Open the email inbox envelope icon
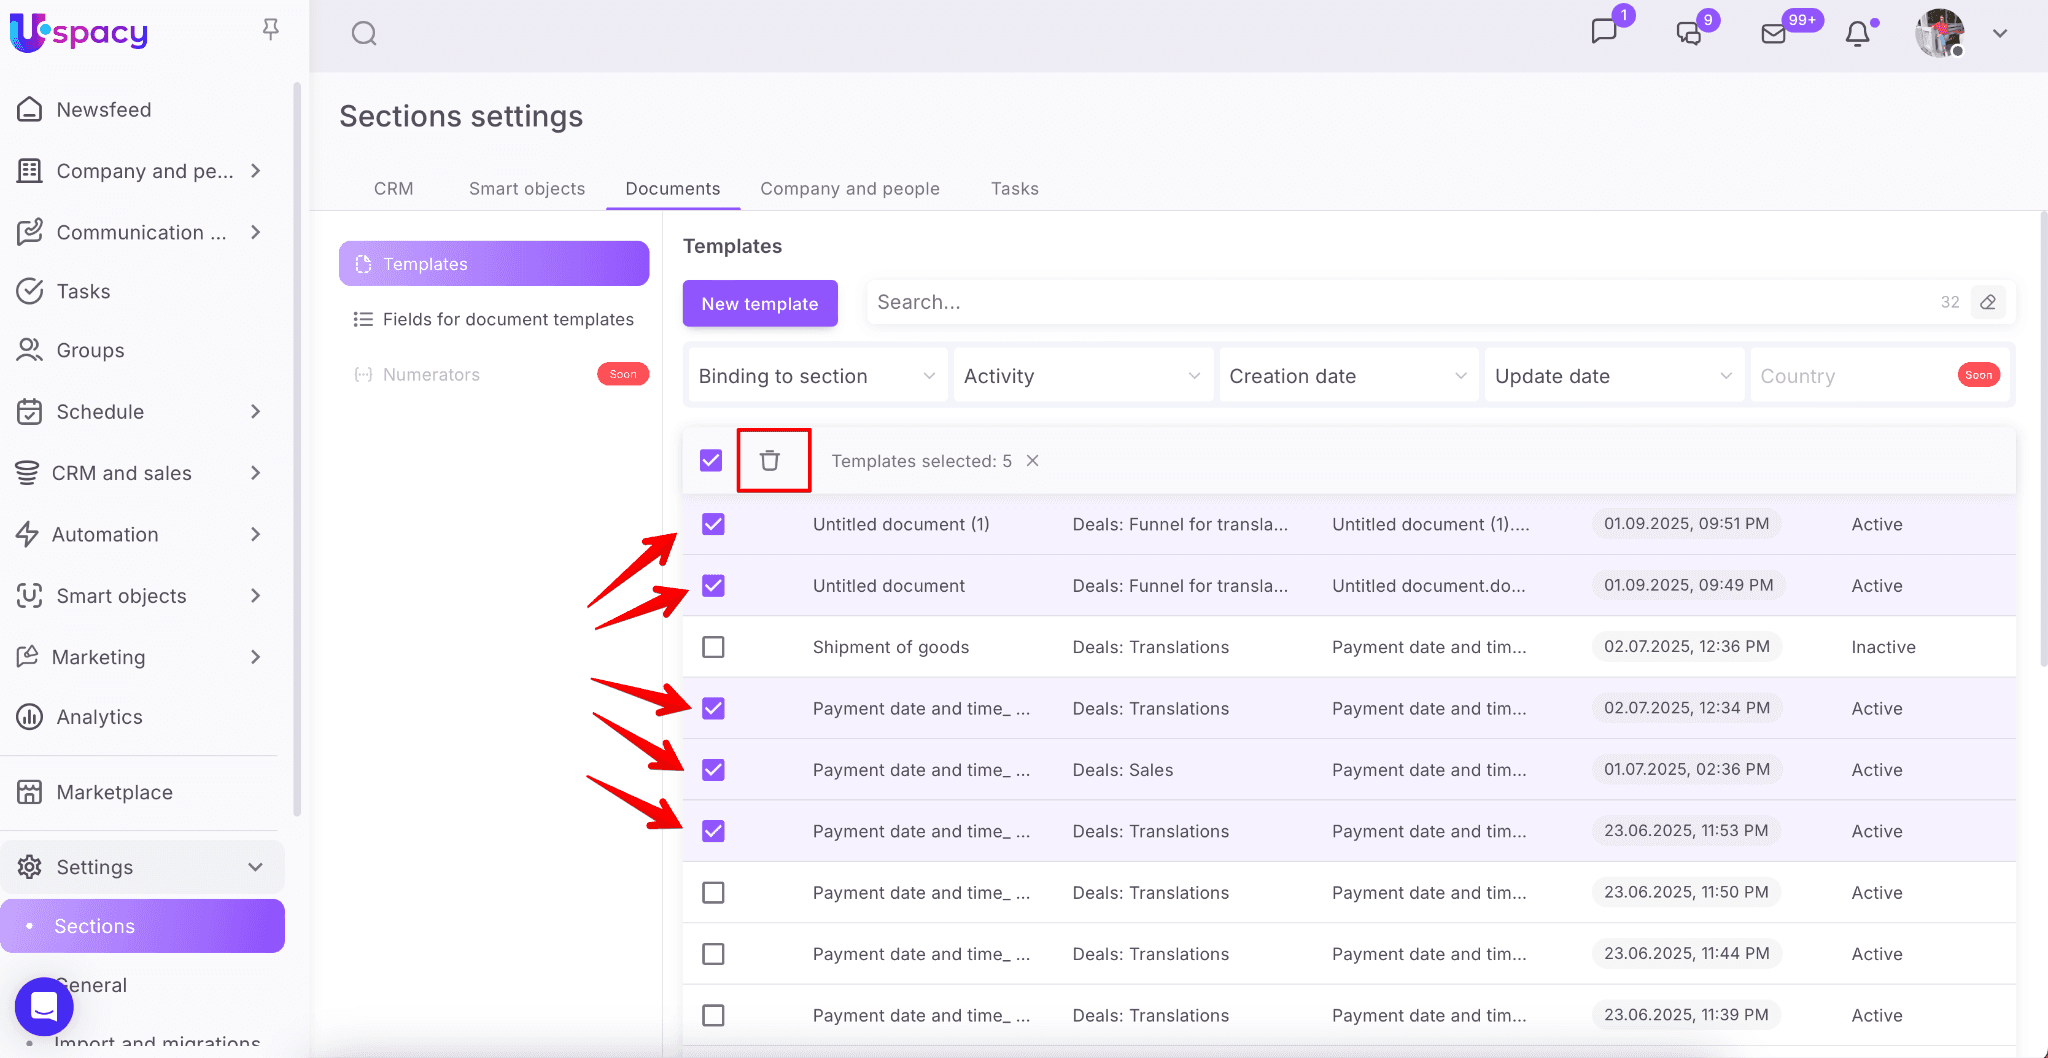2048x1058 pixels. pyautogui.click(x=1773, y=34)
